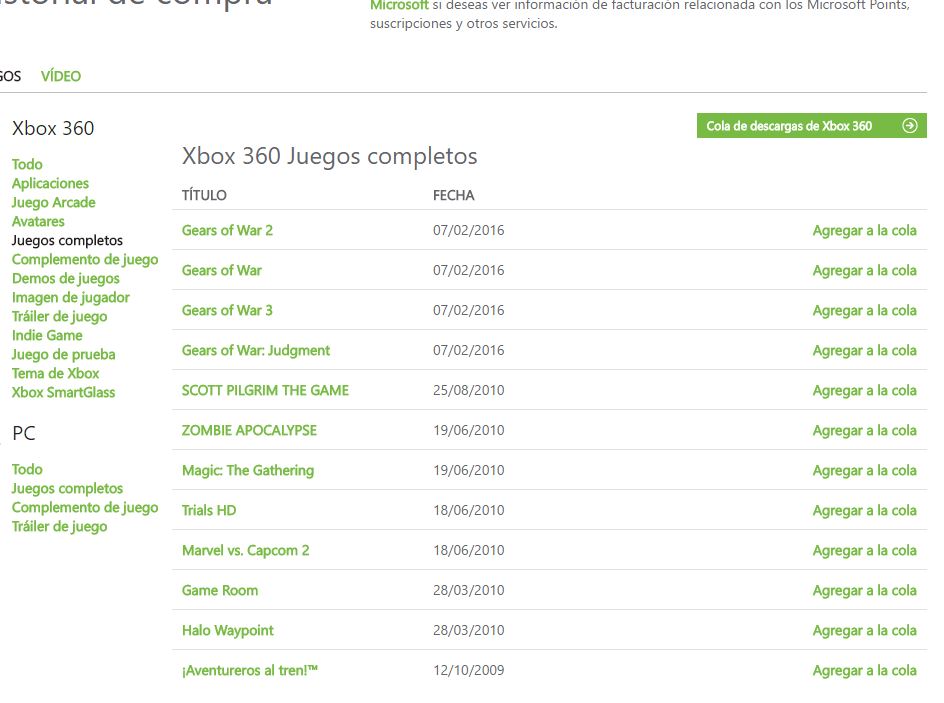944x703 pixels.
Task: Add Gears of War: Judgment to queue
Action: (865, 350)
